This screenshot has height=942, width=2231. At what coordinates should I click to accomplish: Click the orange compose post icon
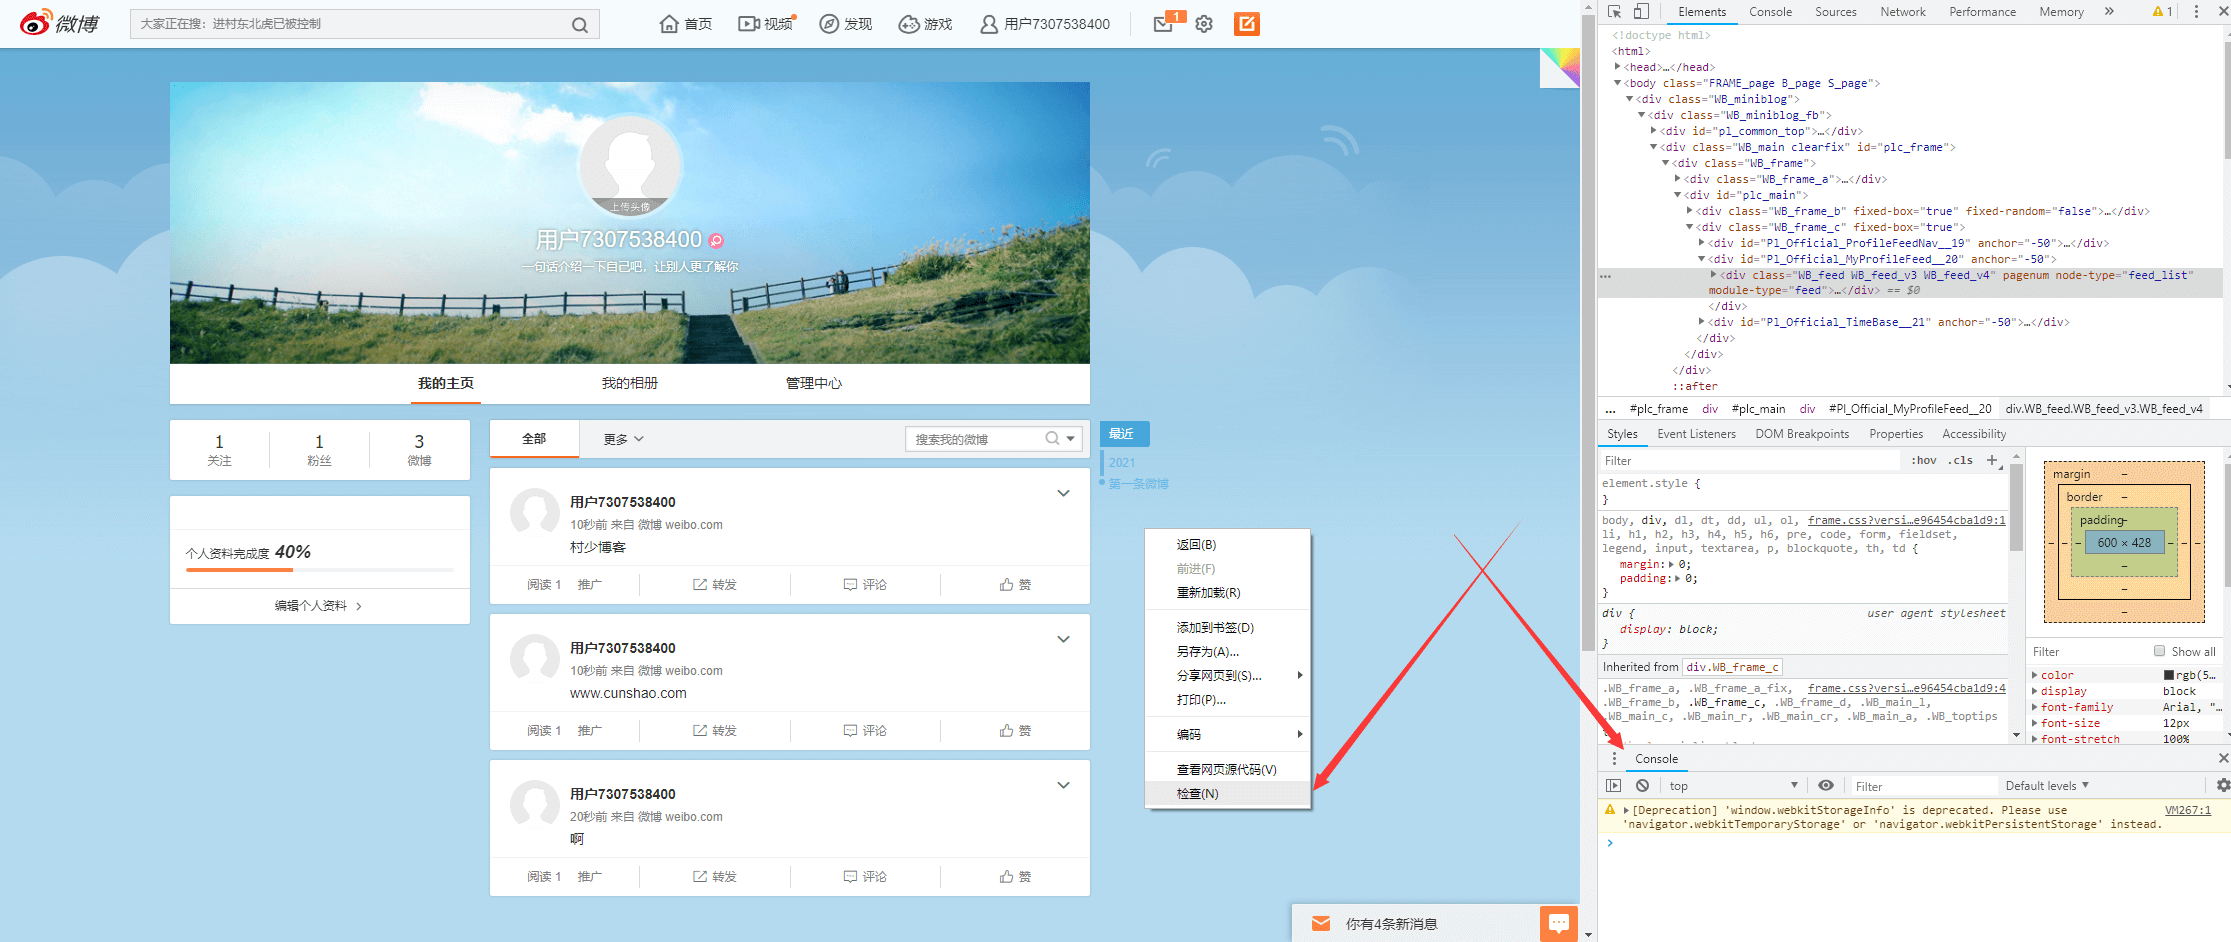(x=1246, y=24)
